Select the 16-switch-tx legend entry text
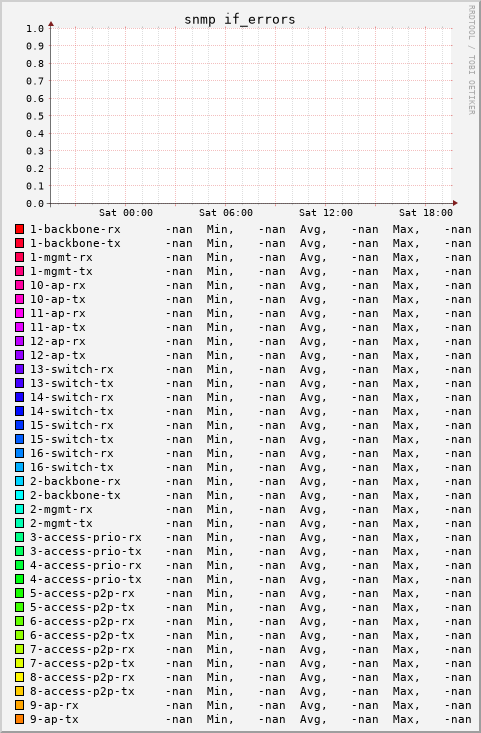481x733 pixels. click(72, 467)
